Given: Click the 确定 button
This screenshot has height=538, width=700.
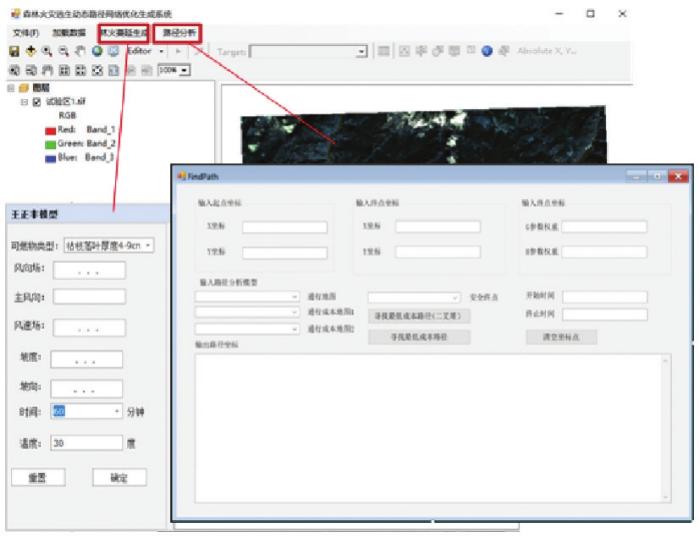Looking at the screenshot, I should pos(119,478).
